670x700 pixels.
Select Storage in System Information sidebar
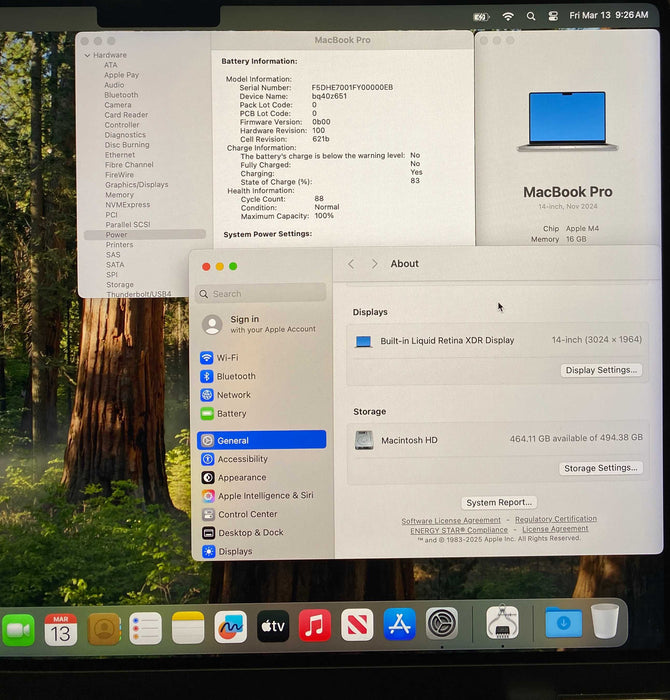pos(120,285)
